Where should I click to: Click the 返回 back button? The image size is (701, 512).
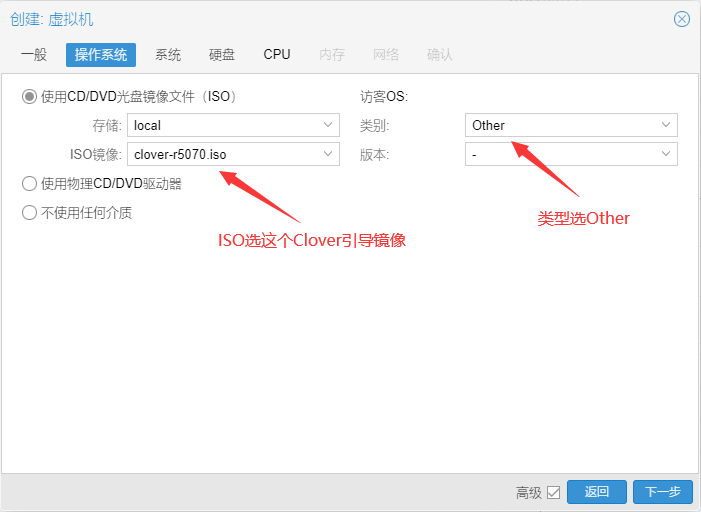(597, 492)
